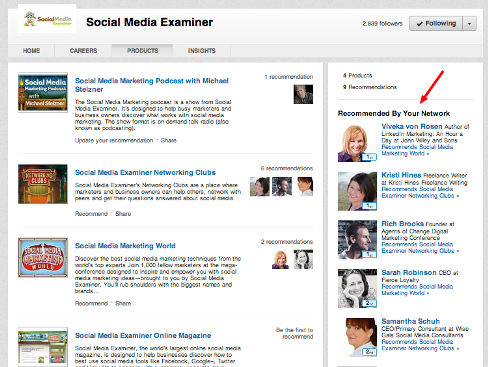
Task: Open the HOME tab
Action: [x=31, y=51]
